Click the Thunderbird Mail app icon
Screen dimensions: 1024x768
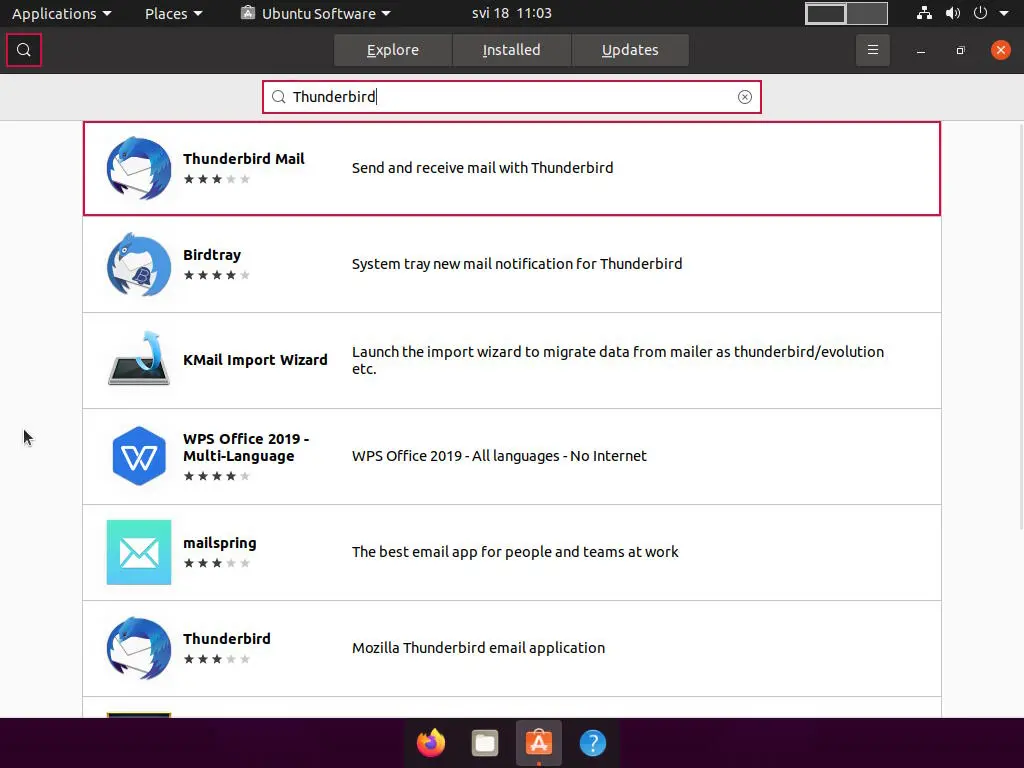[139, 168]
